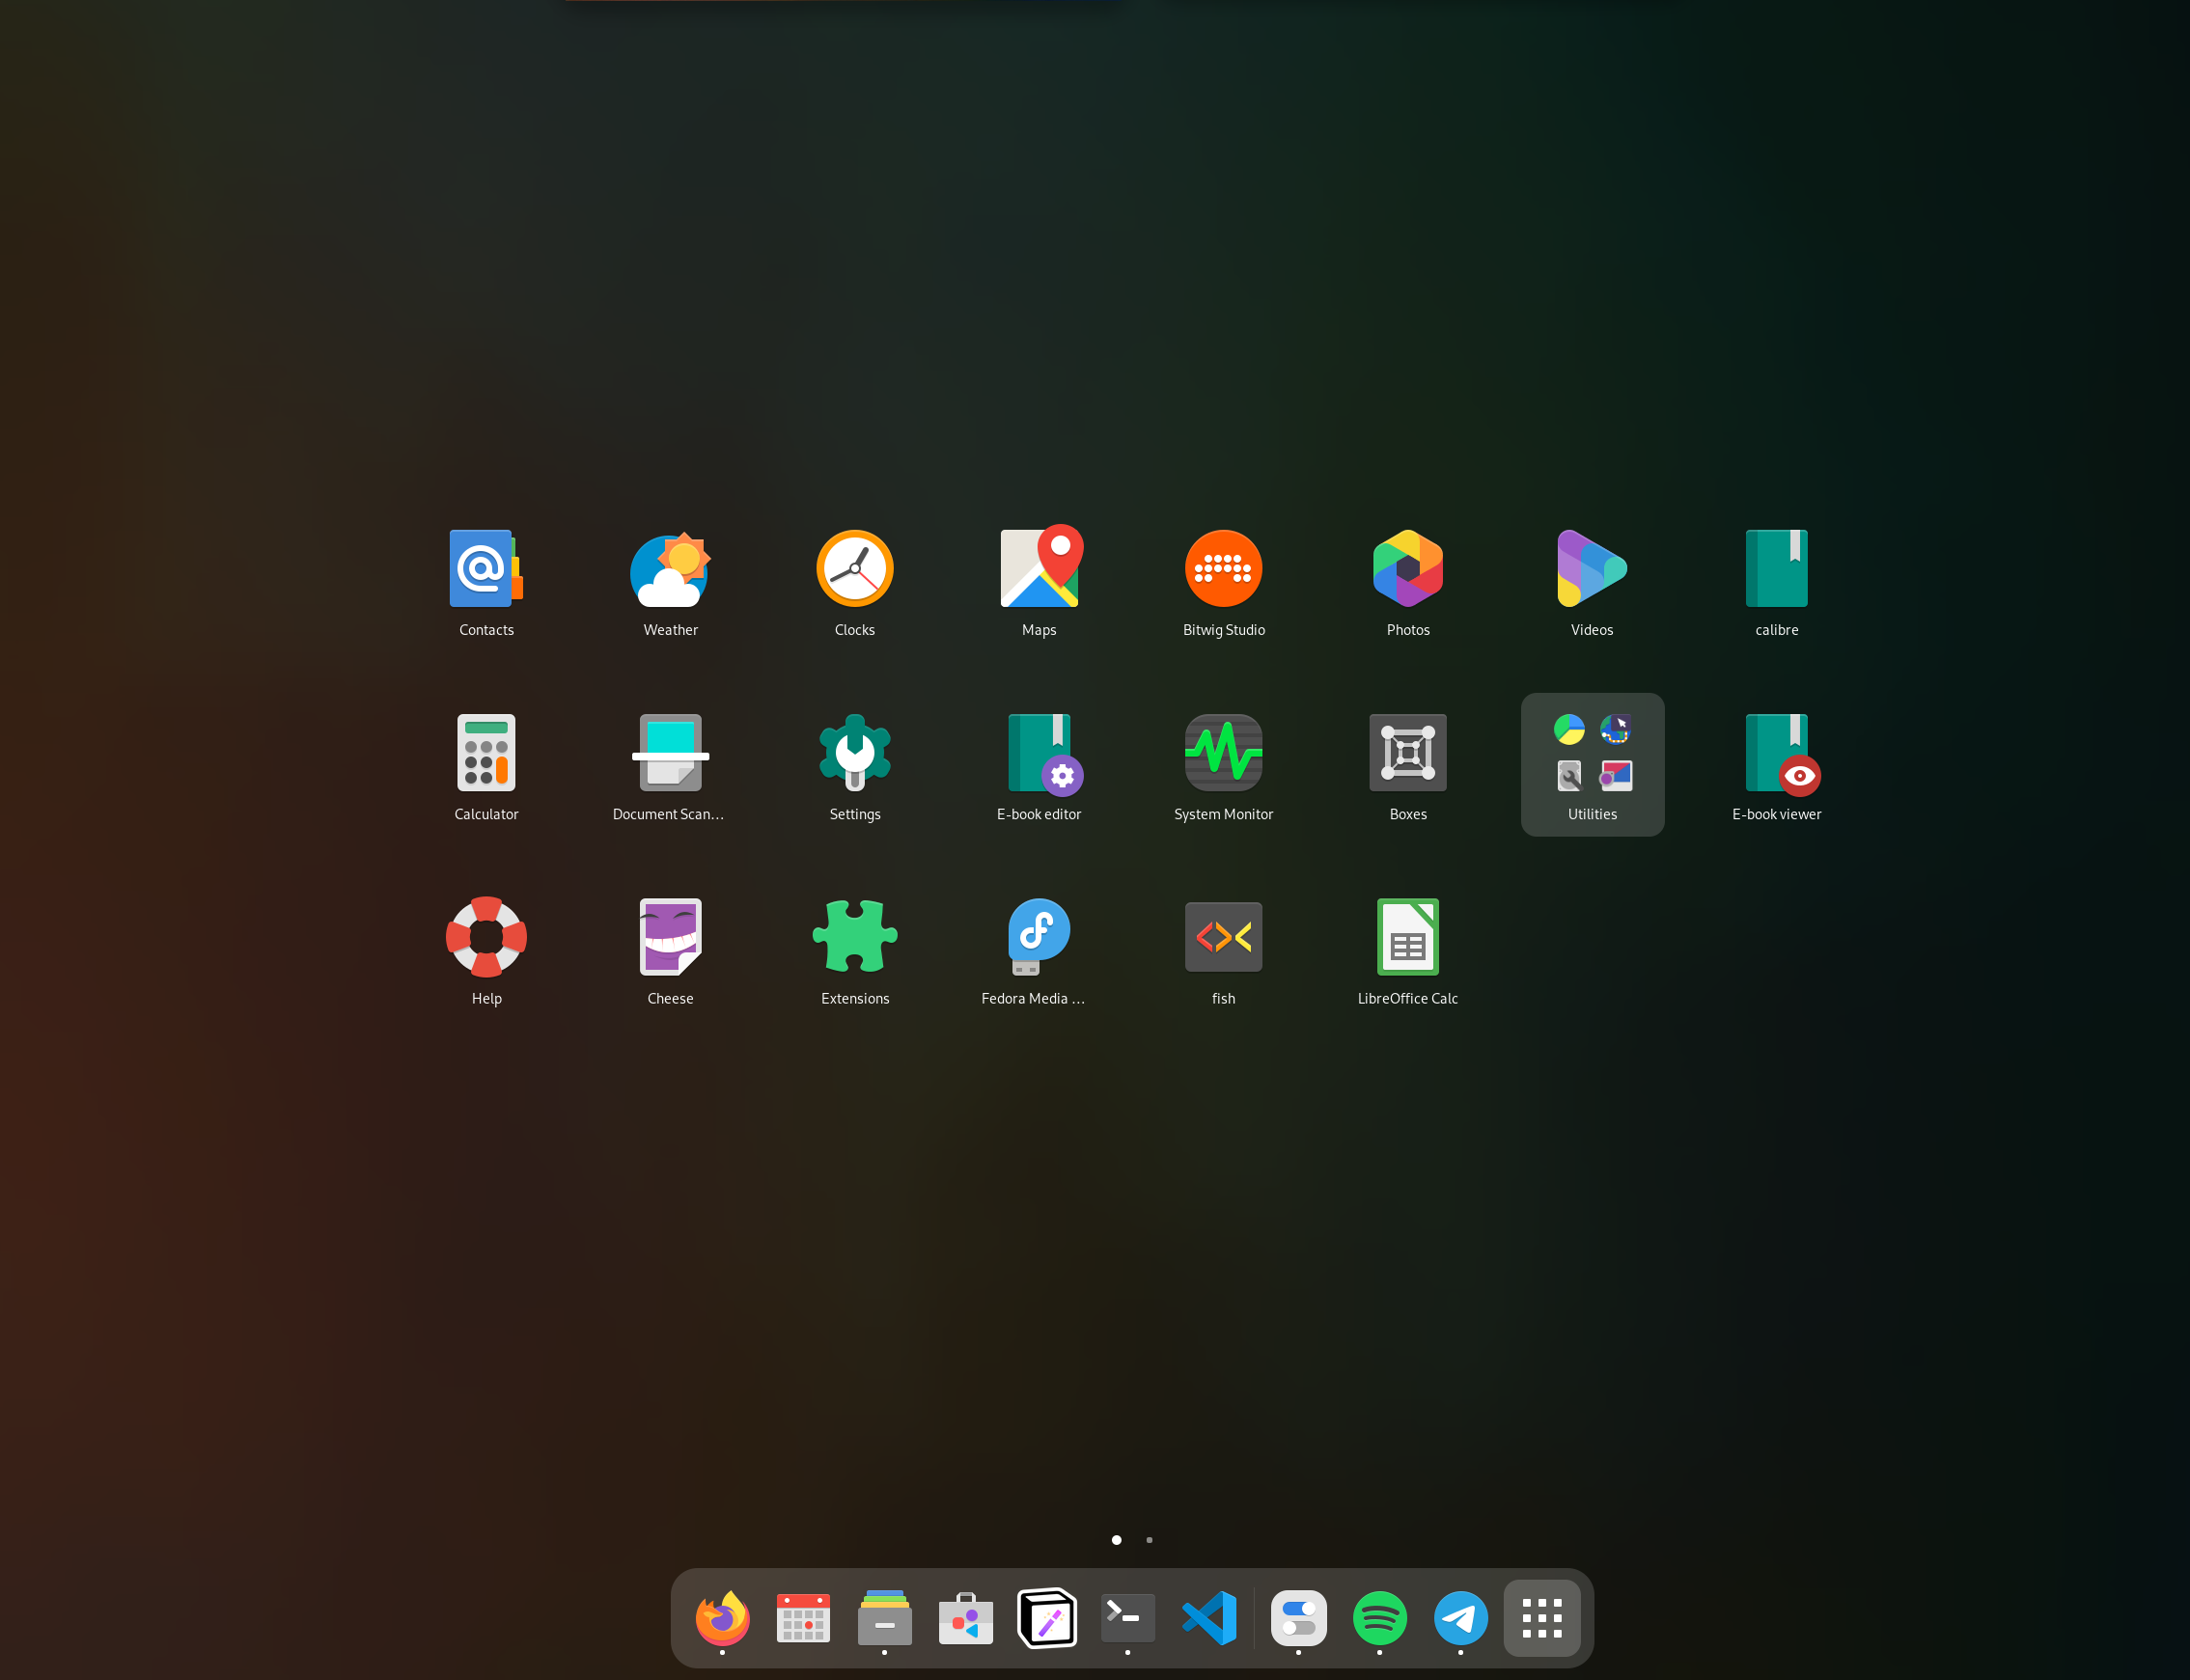The height and width of the screenshot is (1680, 2190).
Task: Open the E-book editor app
Action: 1039,753
